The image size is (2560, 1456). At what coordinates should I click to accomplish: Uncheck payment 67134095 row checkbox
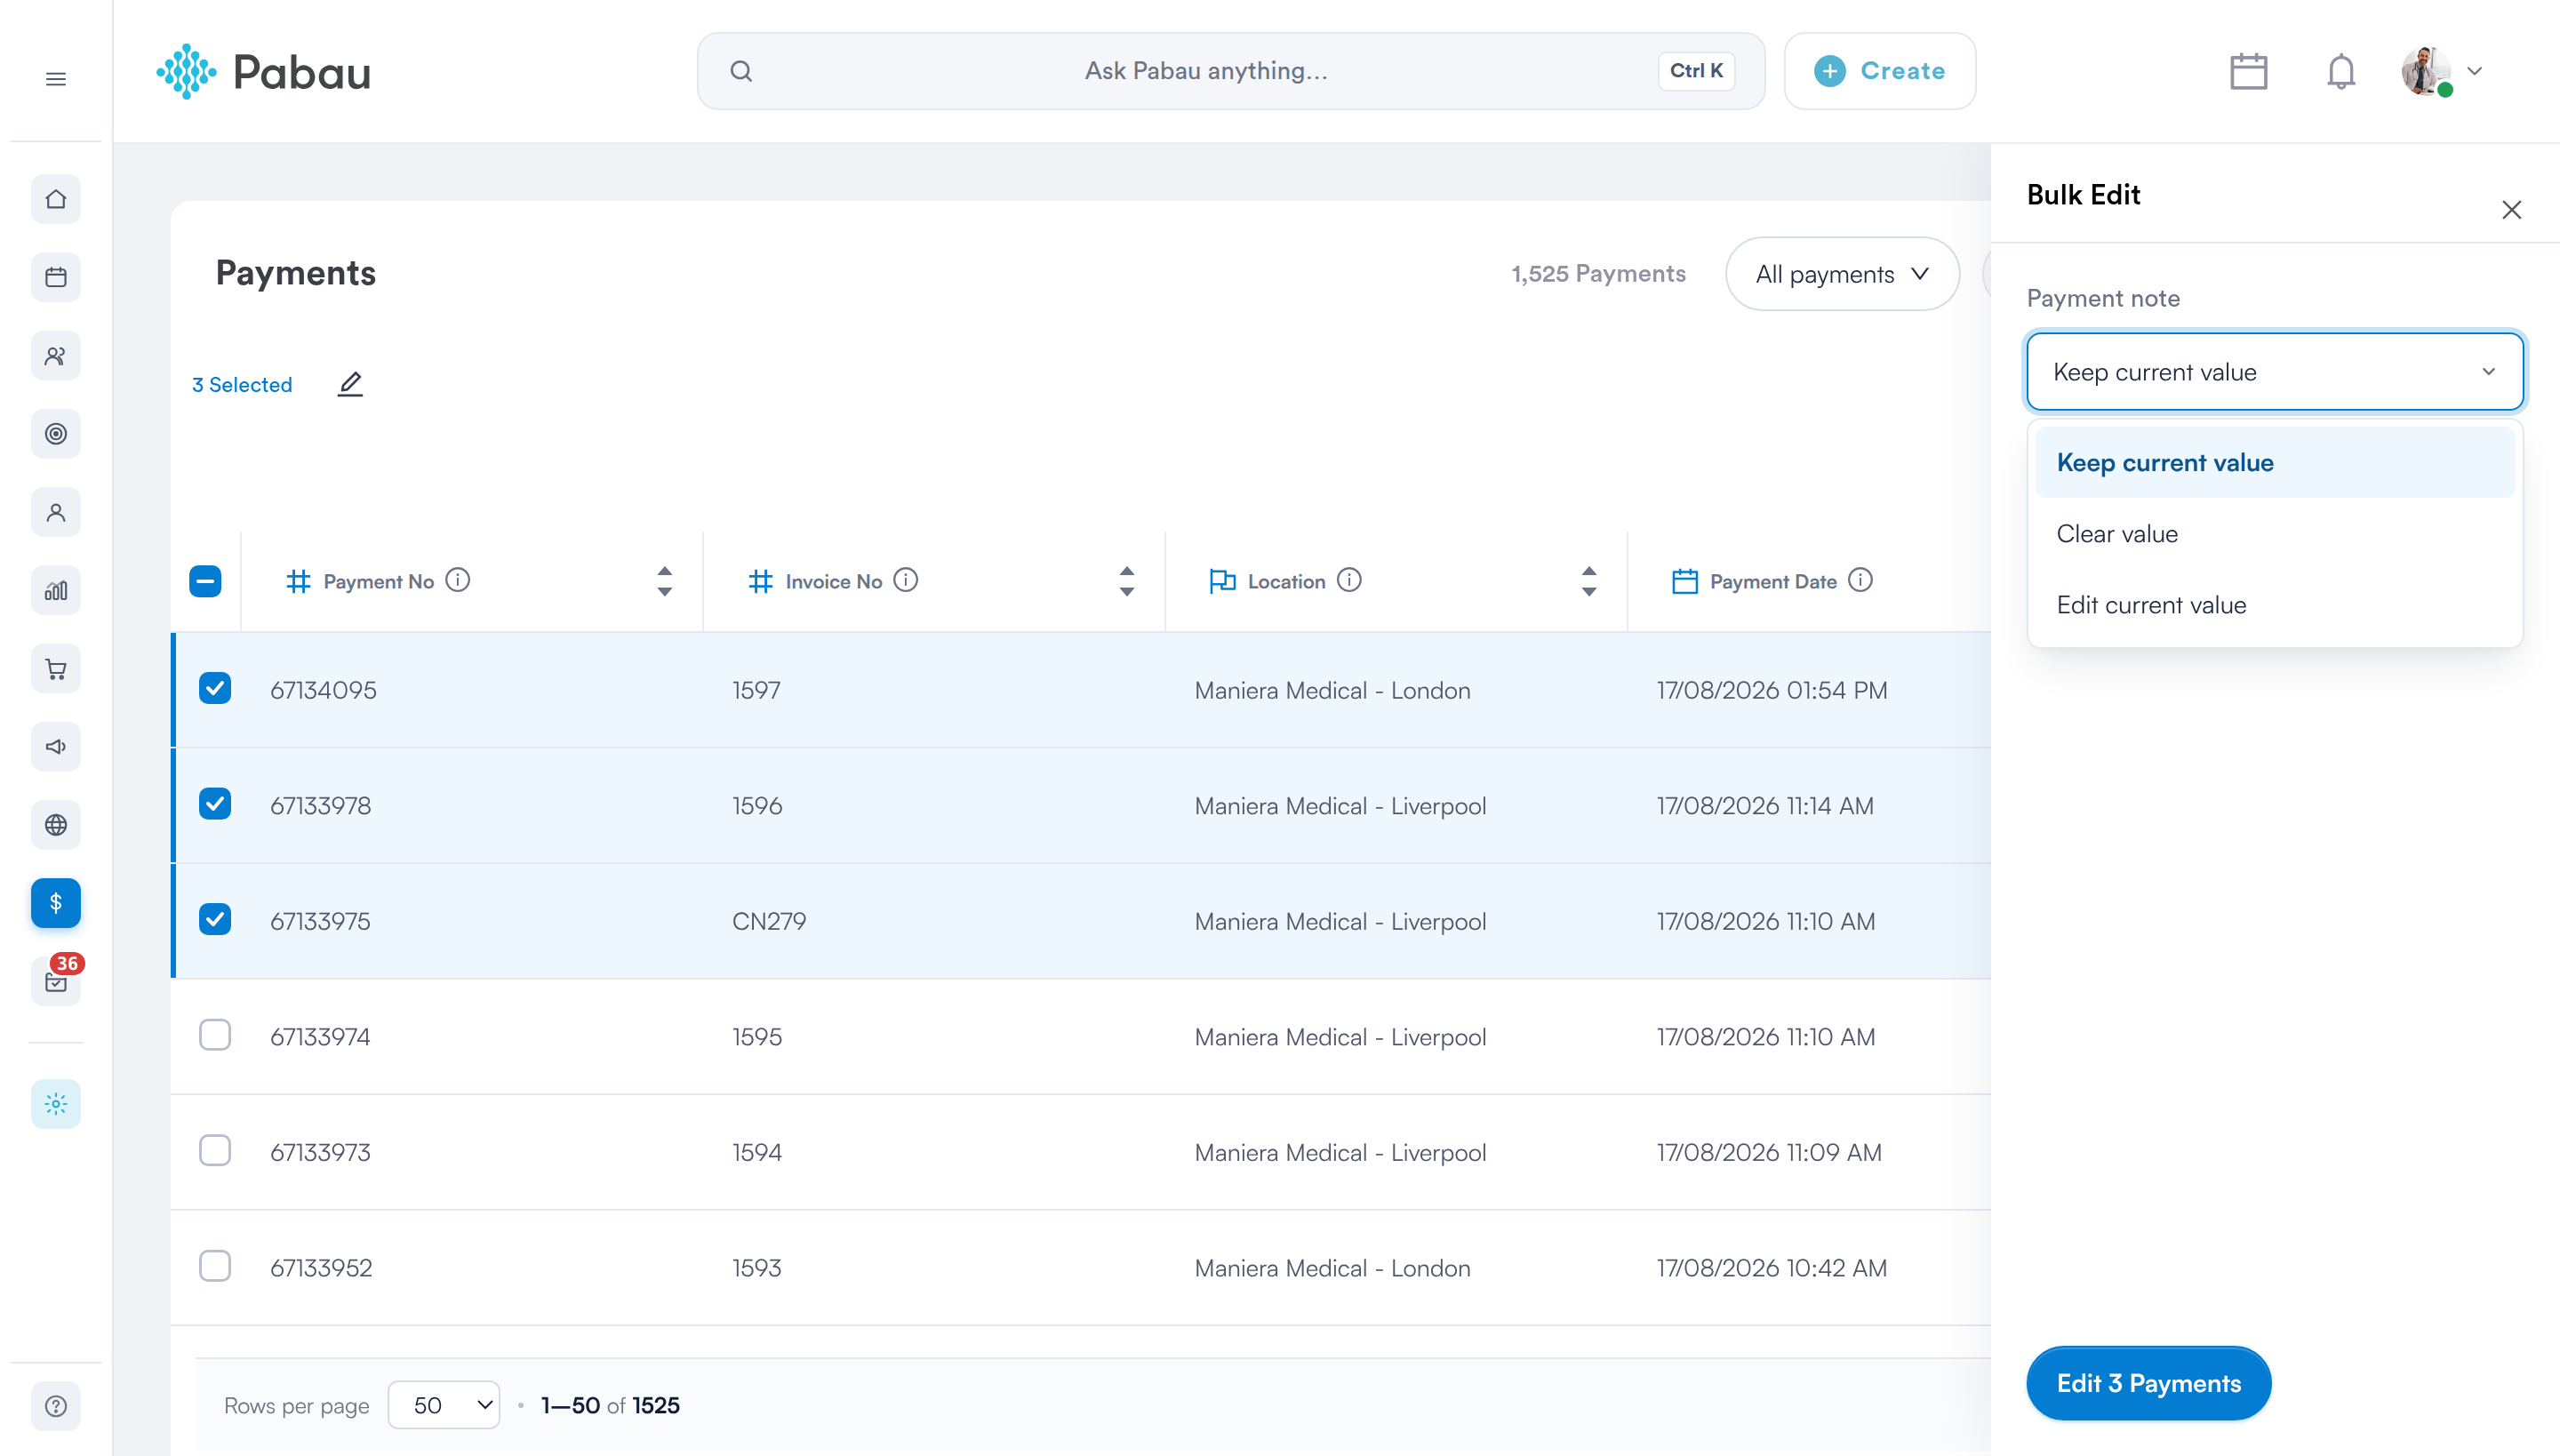[x=215, y=688]
